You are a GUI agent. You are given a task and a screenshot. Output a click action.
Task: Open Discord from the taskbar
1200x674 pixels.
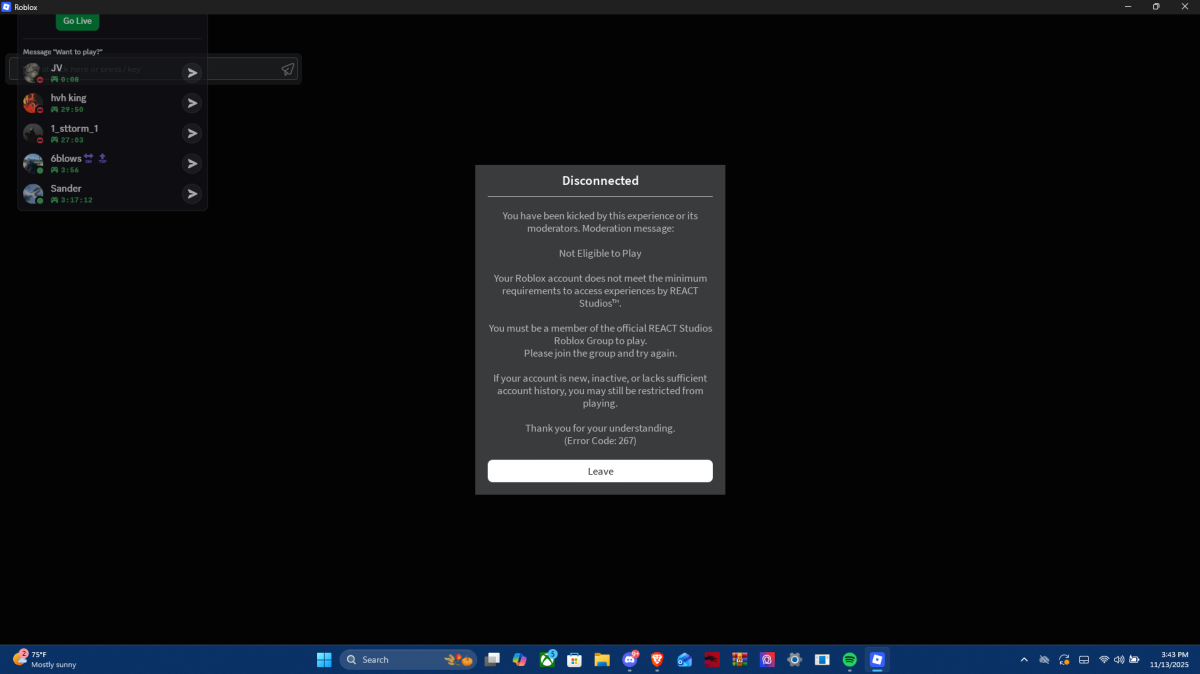pos(630,660)
